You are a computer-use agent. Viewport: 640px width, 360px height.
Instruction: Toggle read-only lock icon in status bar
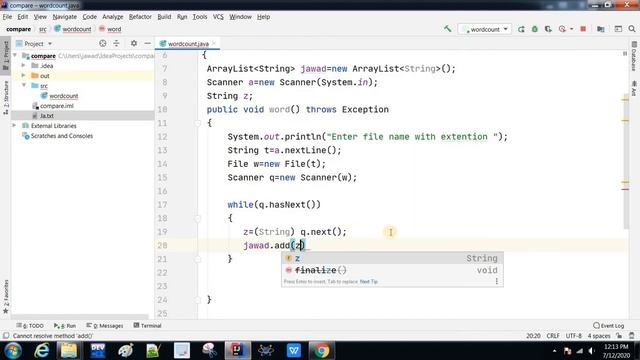click(619, 336)
